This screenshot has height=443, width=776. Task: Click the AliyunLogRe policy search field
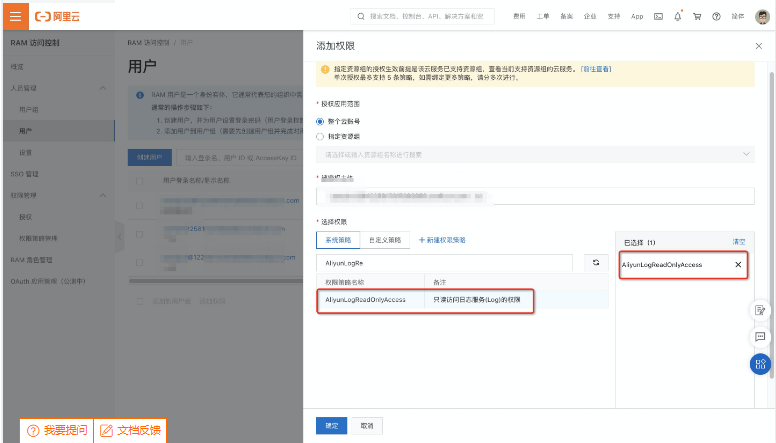444,263
